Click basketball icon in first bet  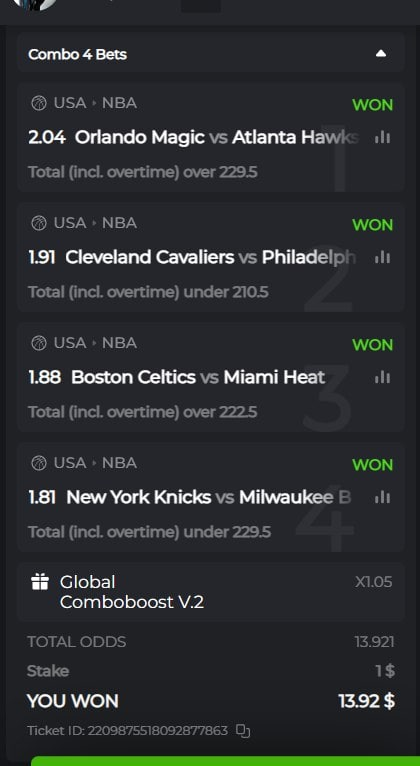[39, 103]
